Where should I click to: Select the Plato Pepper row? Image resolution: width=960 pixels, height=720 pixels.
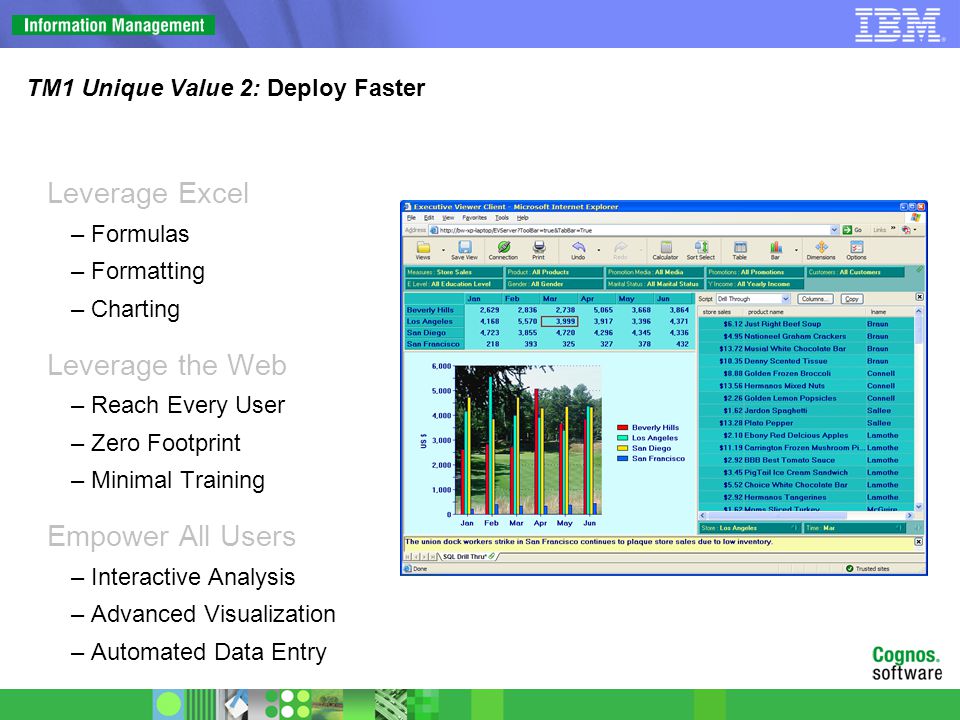tap(806, 423)
